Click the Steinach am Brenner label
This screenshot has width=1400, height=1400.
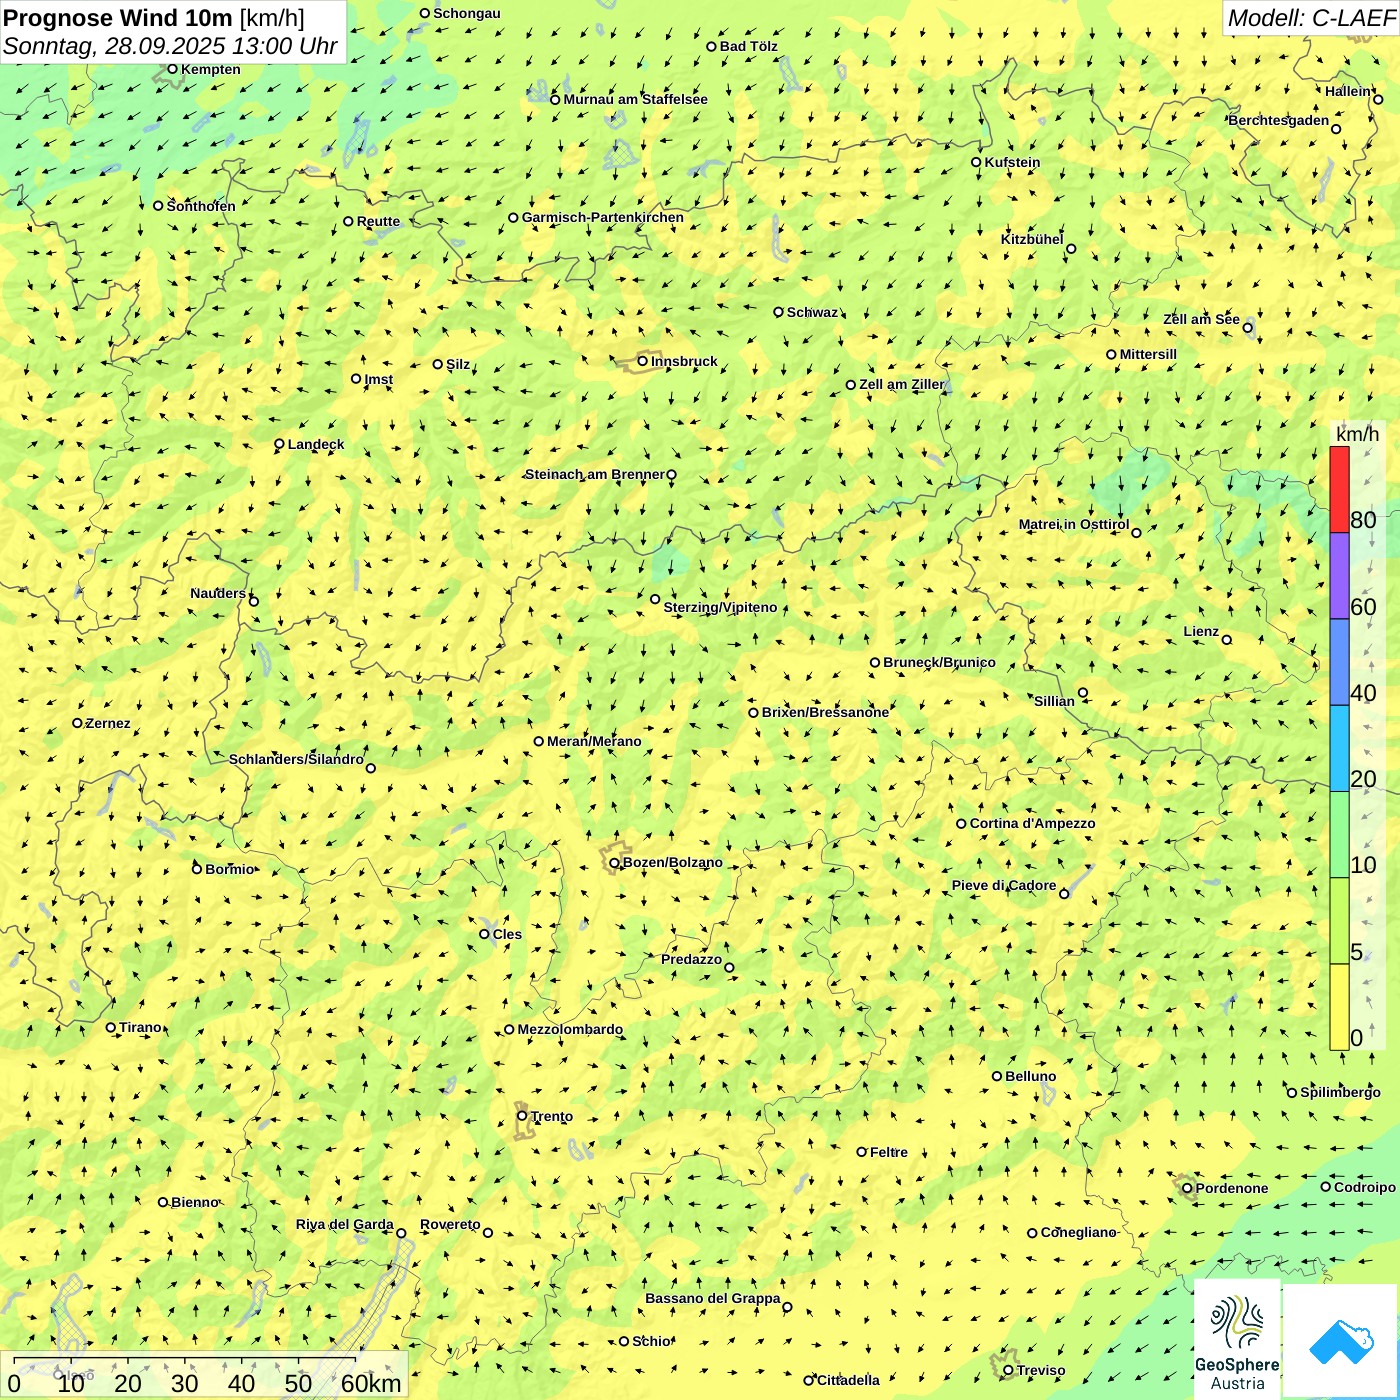pos(594,474)
